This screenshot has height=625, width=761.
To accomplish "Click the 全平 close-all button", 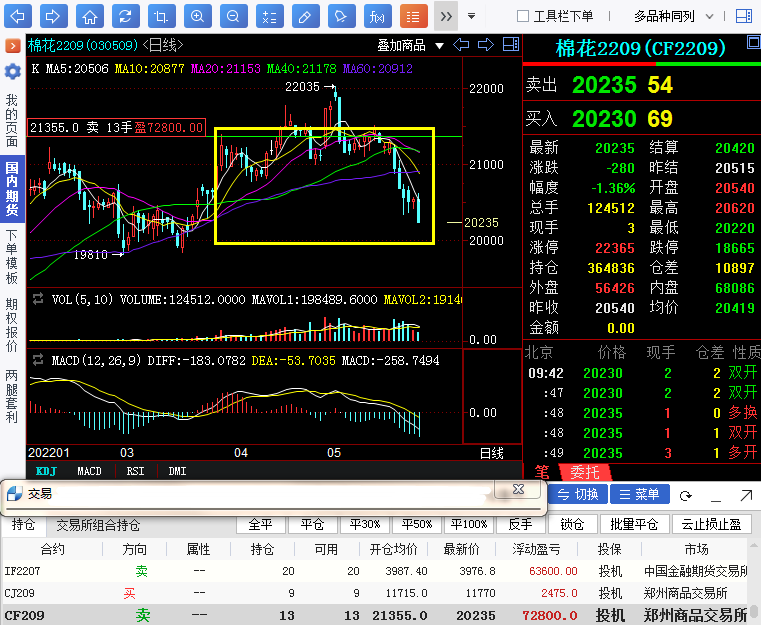I will 260,525.
